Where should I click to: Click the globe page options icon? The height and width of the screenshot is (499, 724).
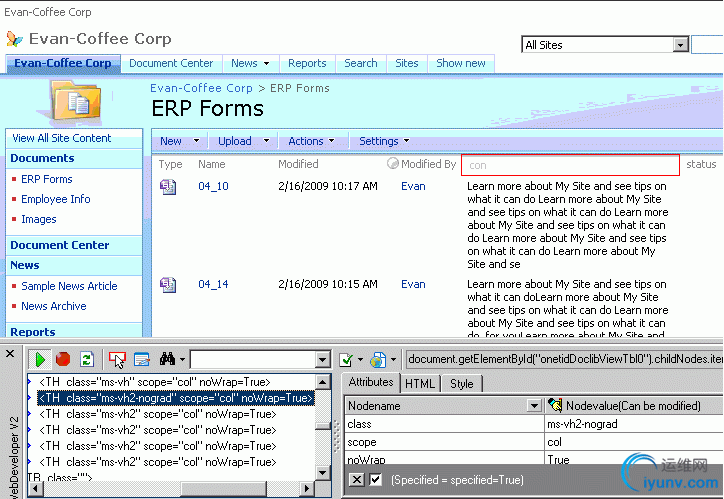(378, 360)
